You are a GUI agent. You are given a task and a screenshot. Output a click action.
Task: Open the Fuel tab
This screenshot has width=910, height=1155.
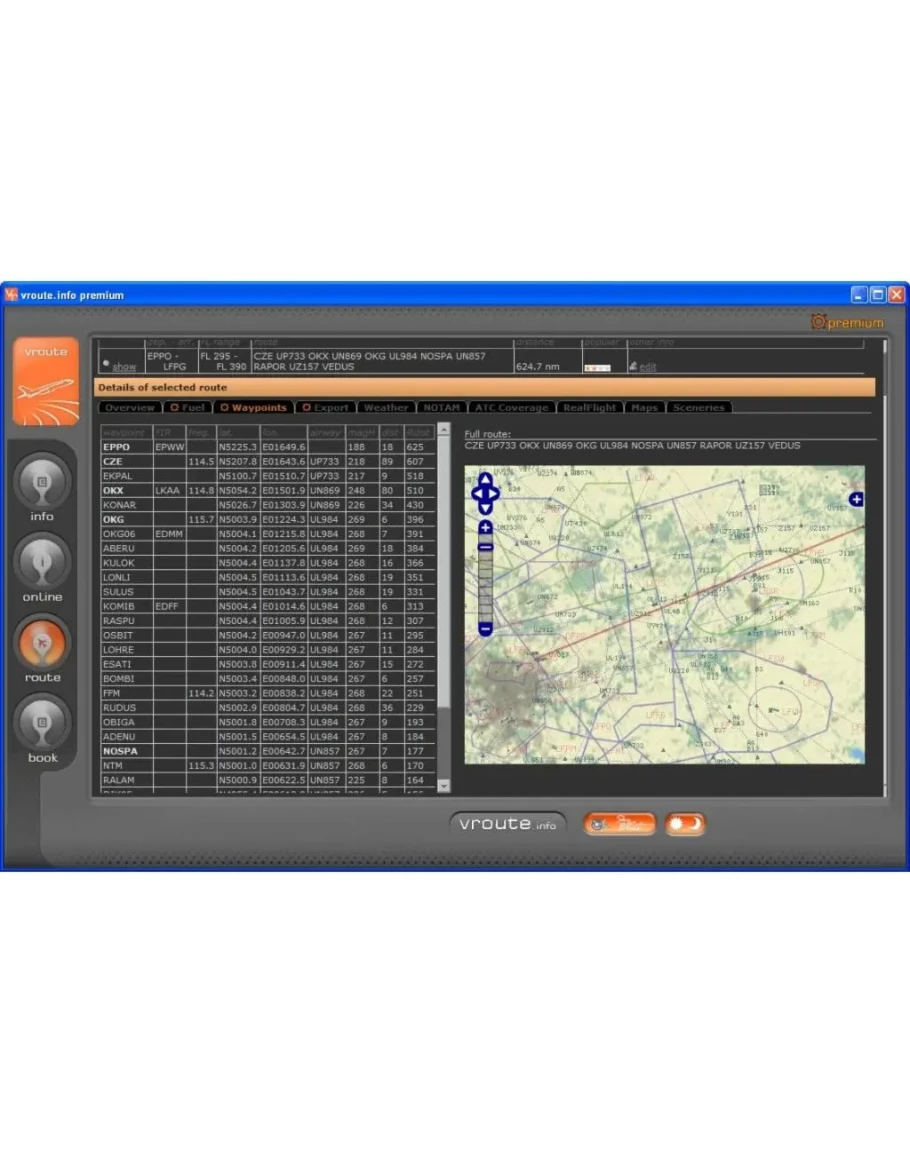(187, 408)
